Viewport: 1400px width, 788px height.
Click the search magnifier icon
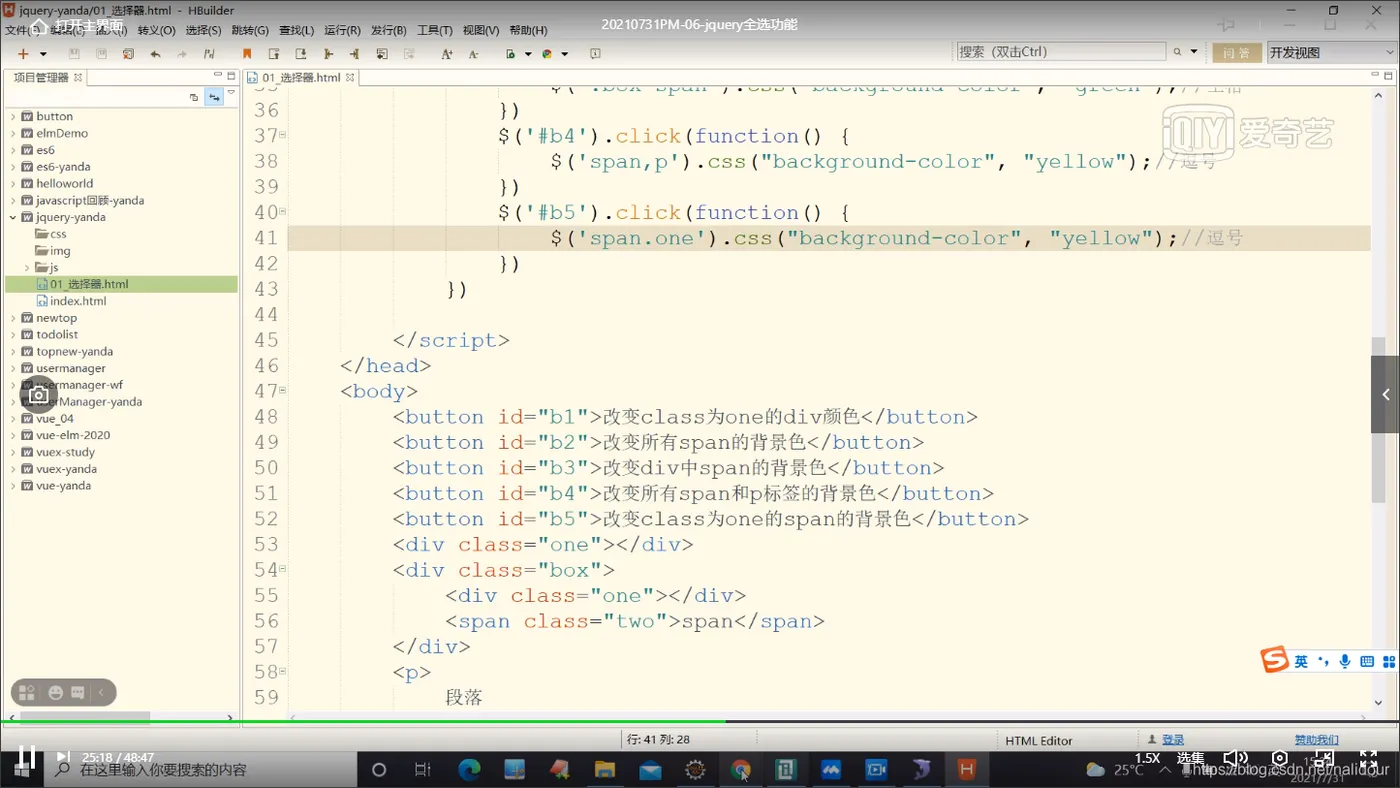click(x=1178, y=52)
